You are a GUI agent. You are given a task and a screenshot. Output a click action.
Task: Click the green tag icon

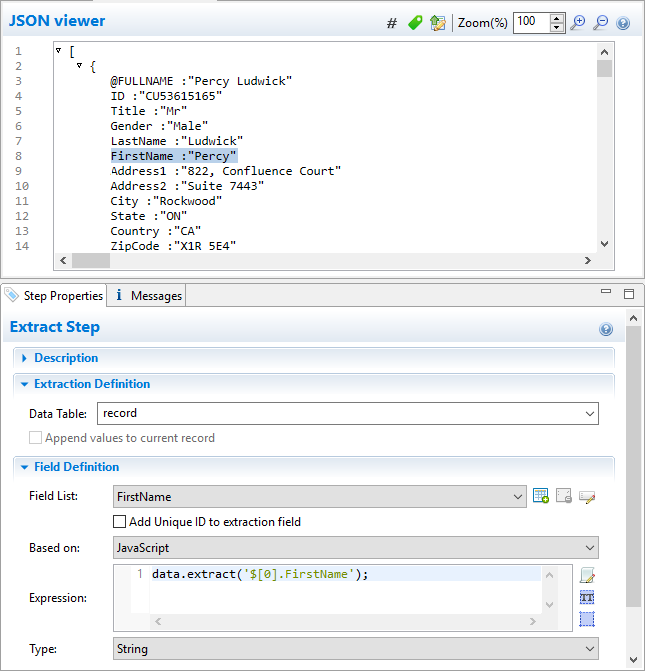point(415,23)
